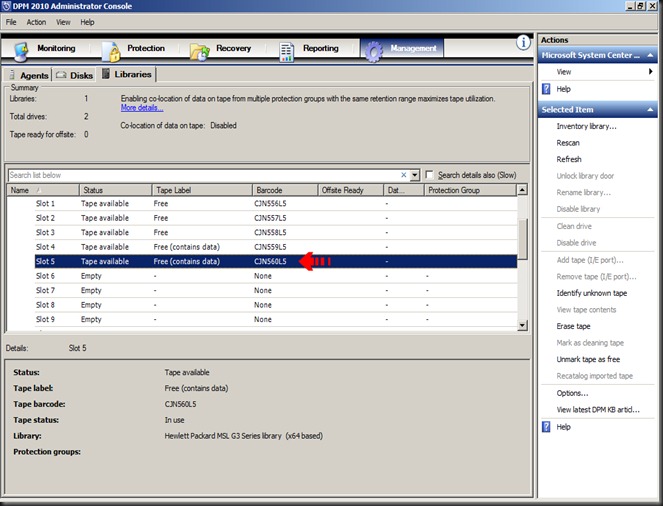The width and height of the screenshot is (663, 506).
Task: Switch to the Agents tab
Action: tap(28, 75)
